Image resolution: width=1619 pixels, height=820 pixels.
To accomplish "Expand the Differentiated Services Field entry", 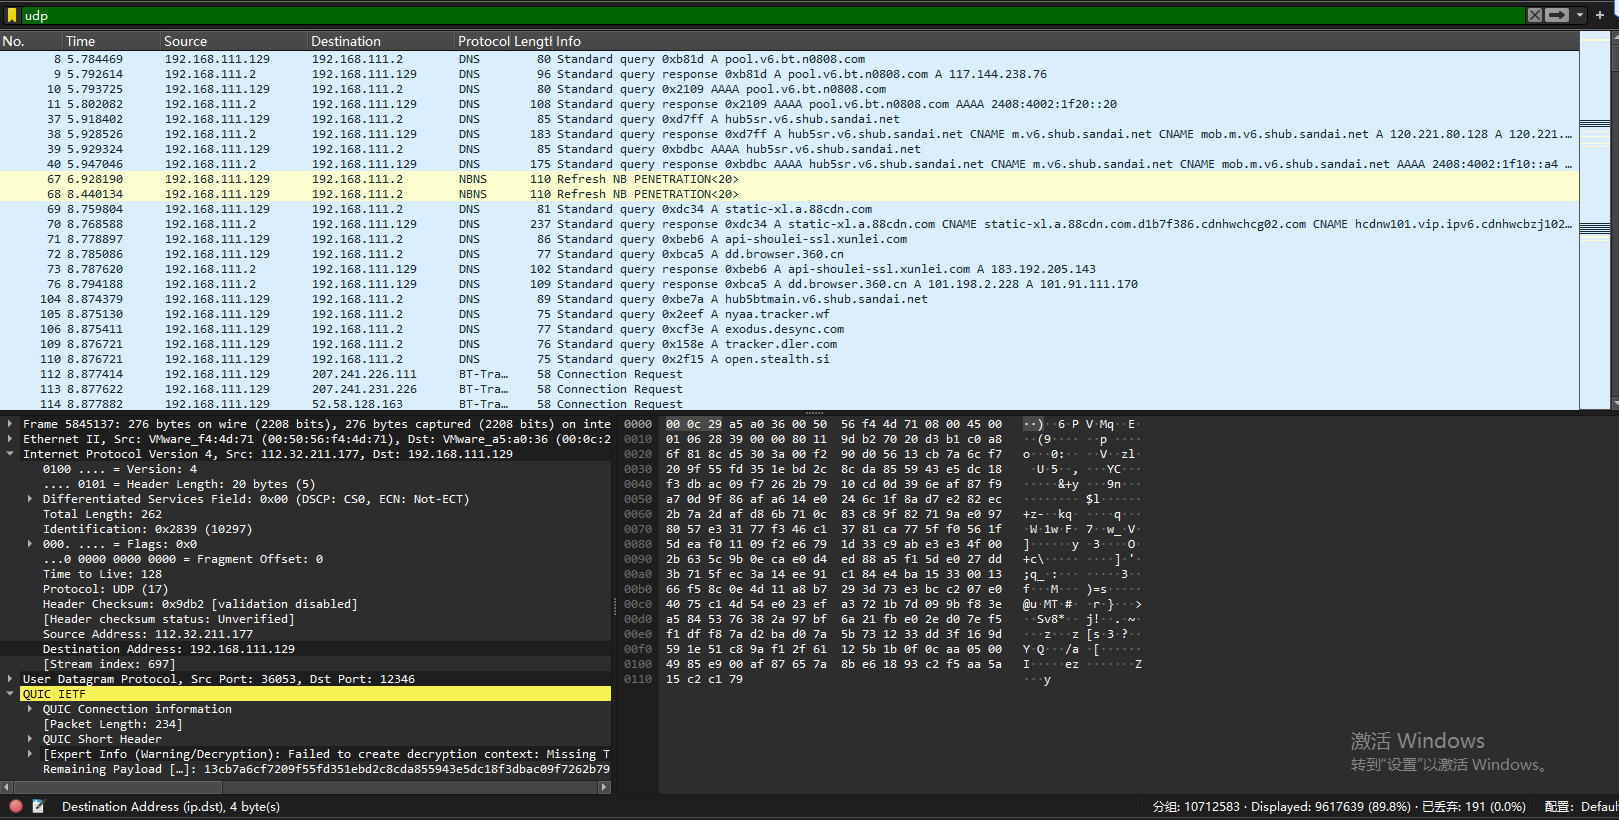I will click(30, 499).
